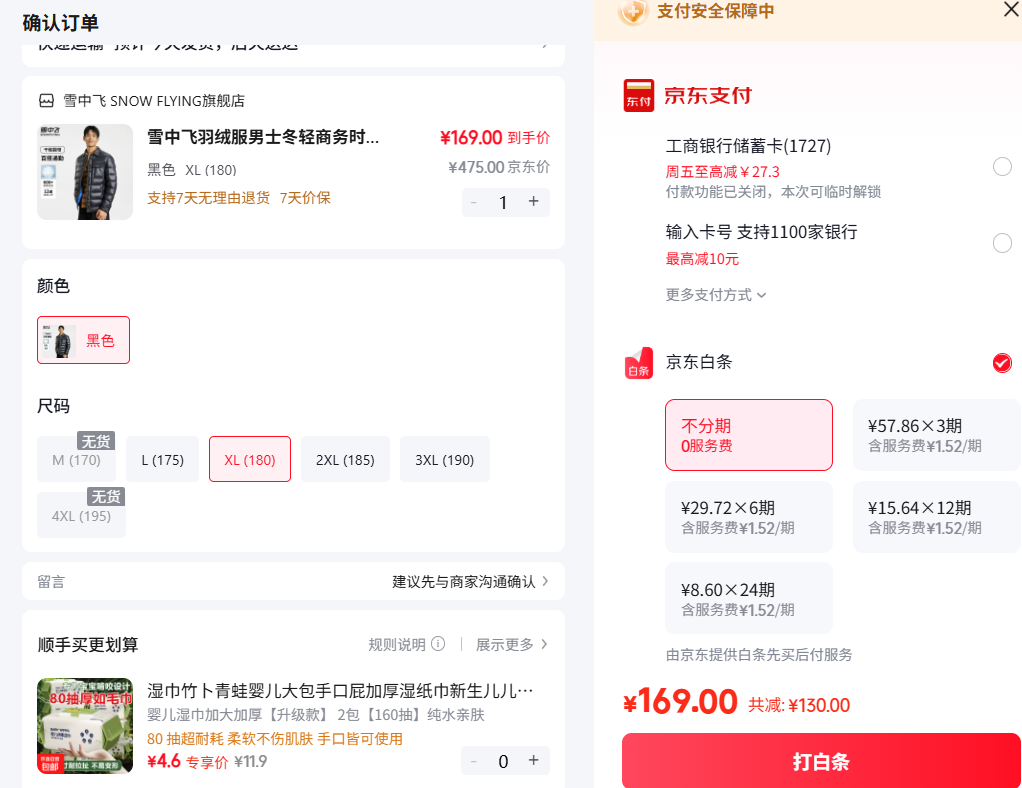Viewport: 1022px width, 788px height.
Task: Click the 京东白条 logo icon
Action: [638, 362]
